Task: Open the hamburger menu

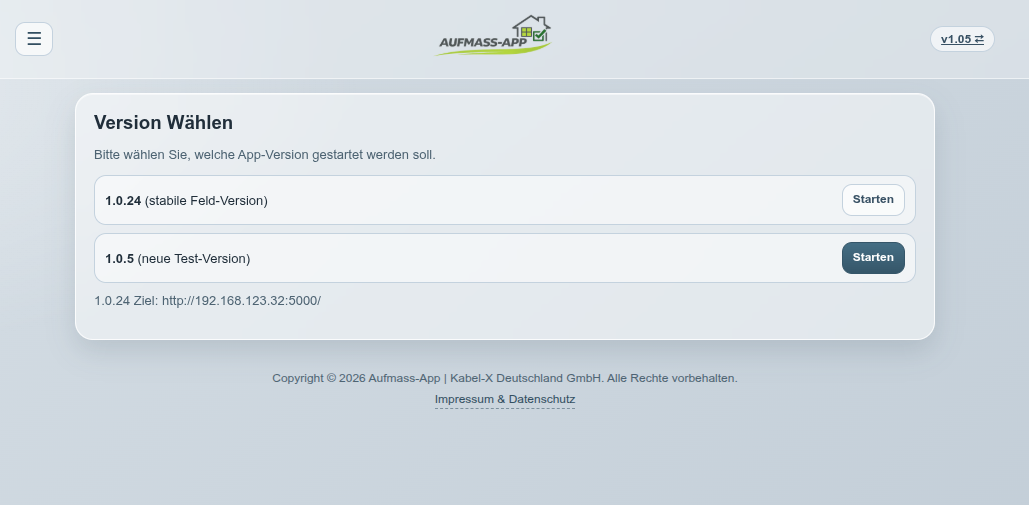Action: point(34,39)
